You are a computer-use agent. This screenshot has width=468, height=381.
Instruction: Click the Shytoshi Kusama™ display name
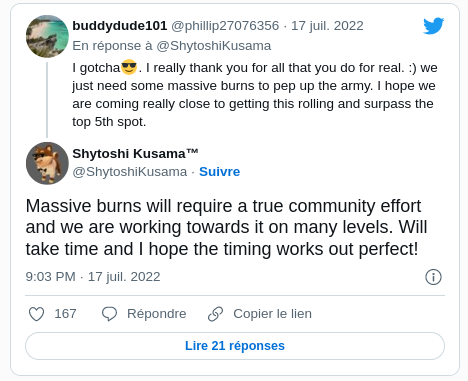[135, 154]
